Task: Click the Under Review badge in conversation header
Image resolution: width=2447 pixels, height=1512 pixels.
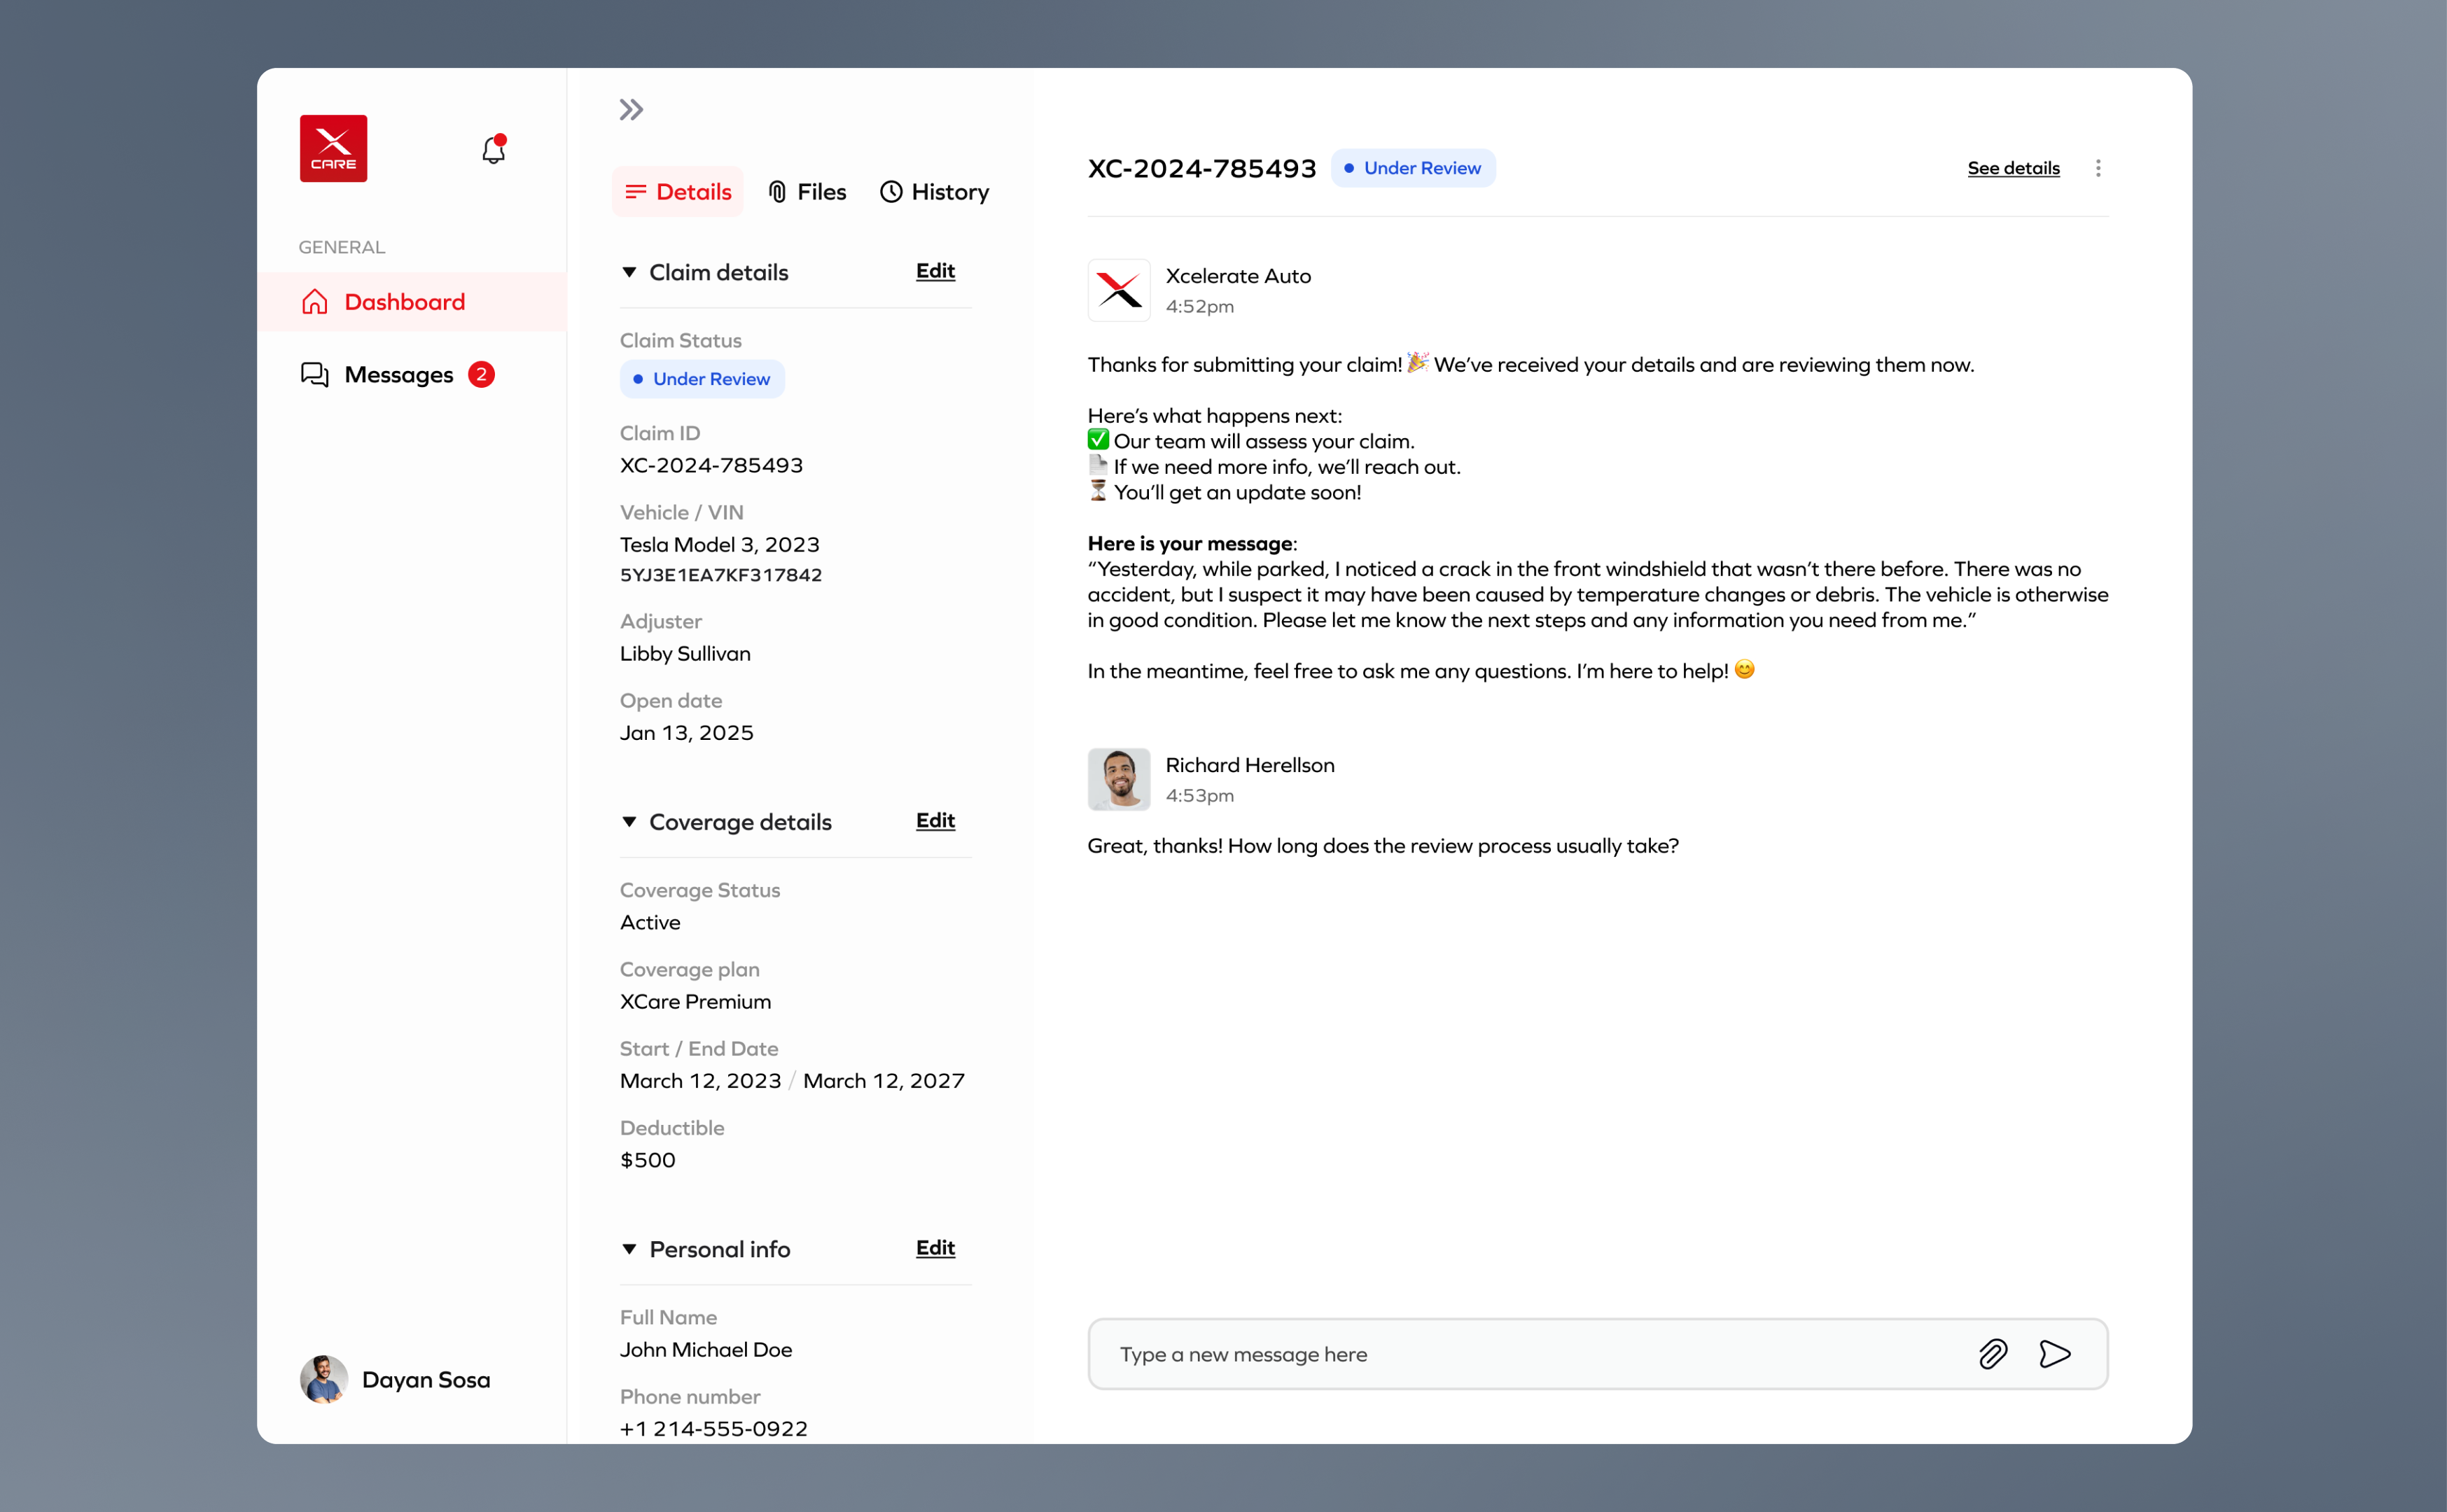Action: coord(1413,168)
